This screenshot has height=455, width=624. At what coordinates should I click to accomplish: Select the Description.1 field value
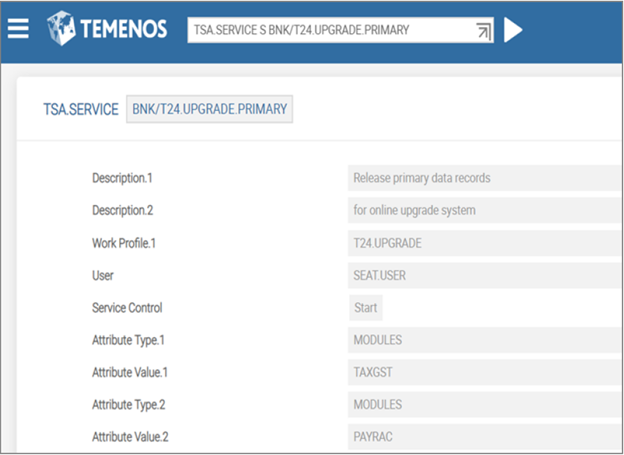point(480,178)
